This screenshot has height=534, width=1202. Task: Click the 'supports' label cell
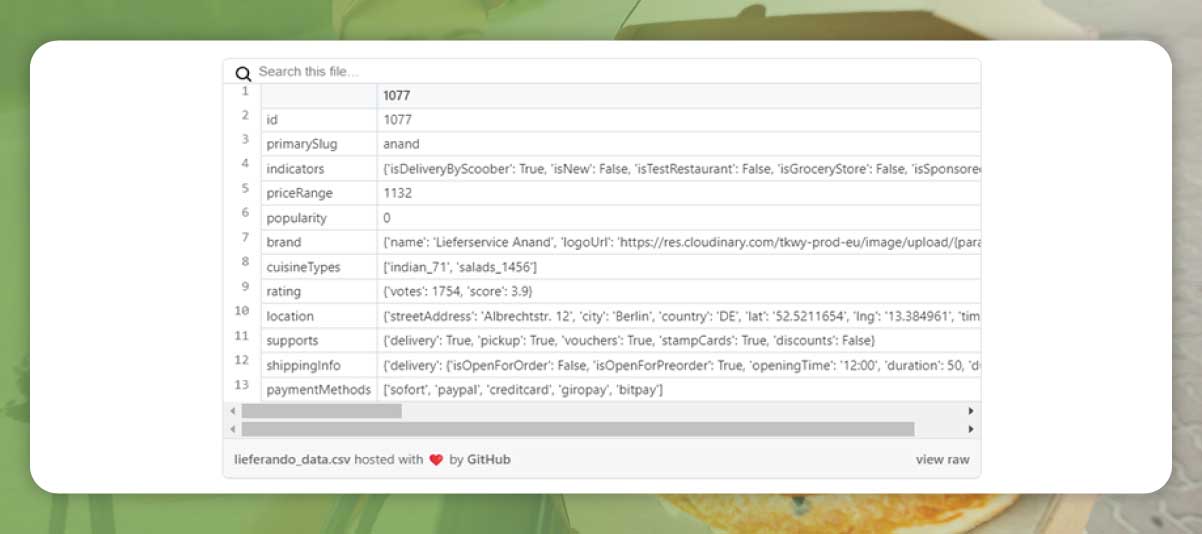coord(319,340)
